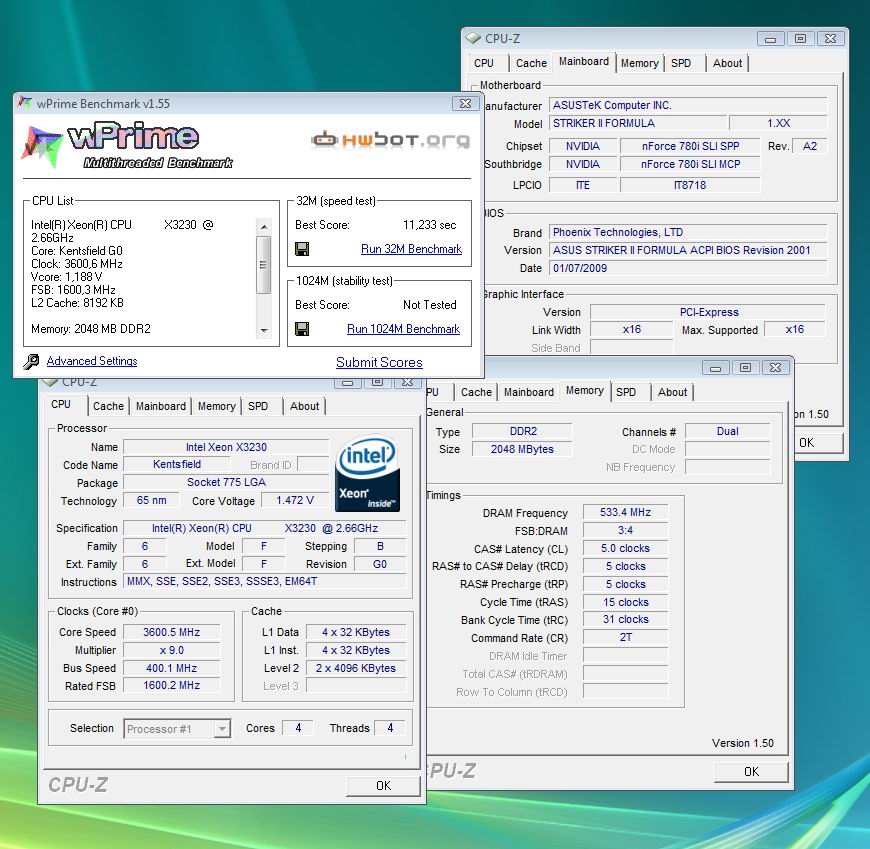This screenshot has width=870, height=849.
Task: Click the Socket 775 LGA package field
Action: tap(226, 482)
